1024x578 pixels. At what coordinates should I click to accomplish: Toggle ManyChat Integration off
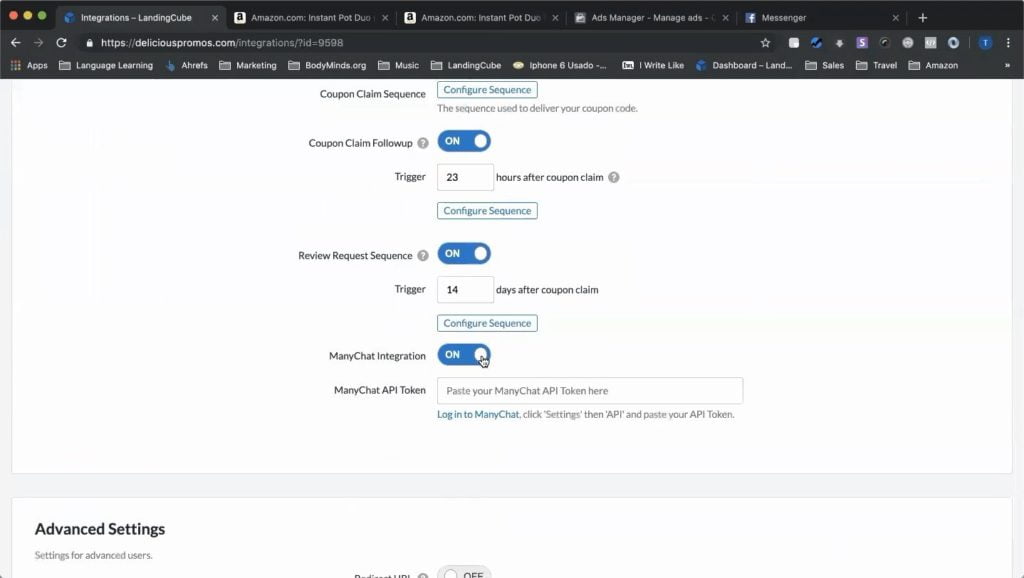pos(464,355)
